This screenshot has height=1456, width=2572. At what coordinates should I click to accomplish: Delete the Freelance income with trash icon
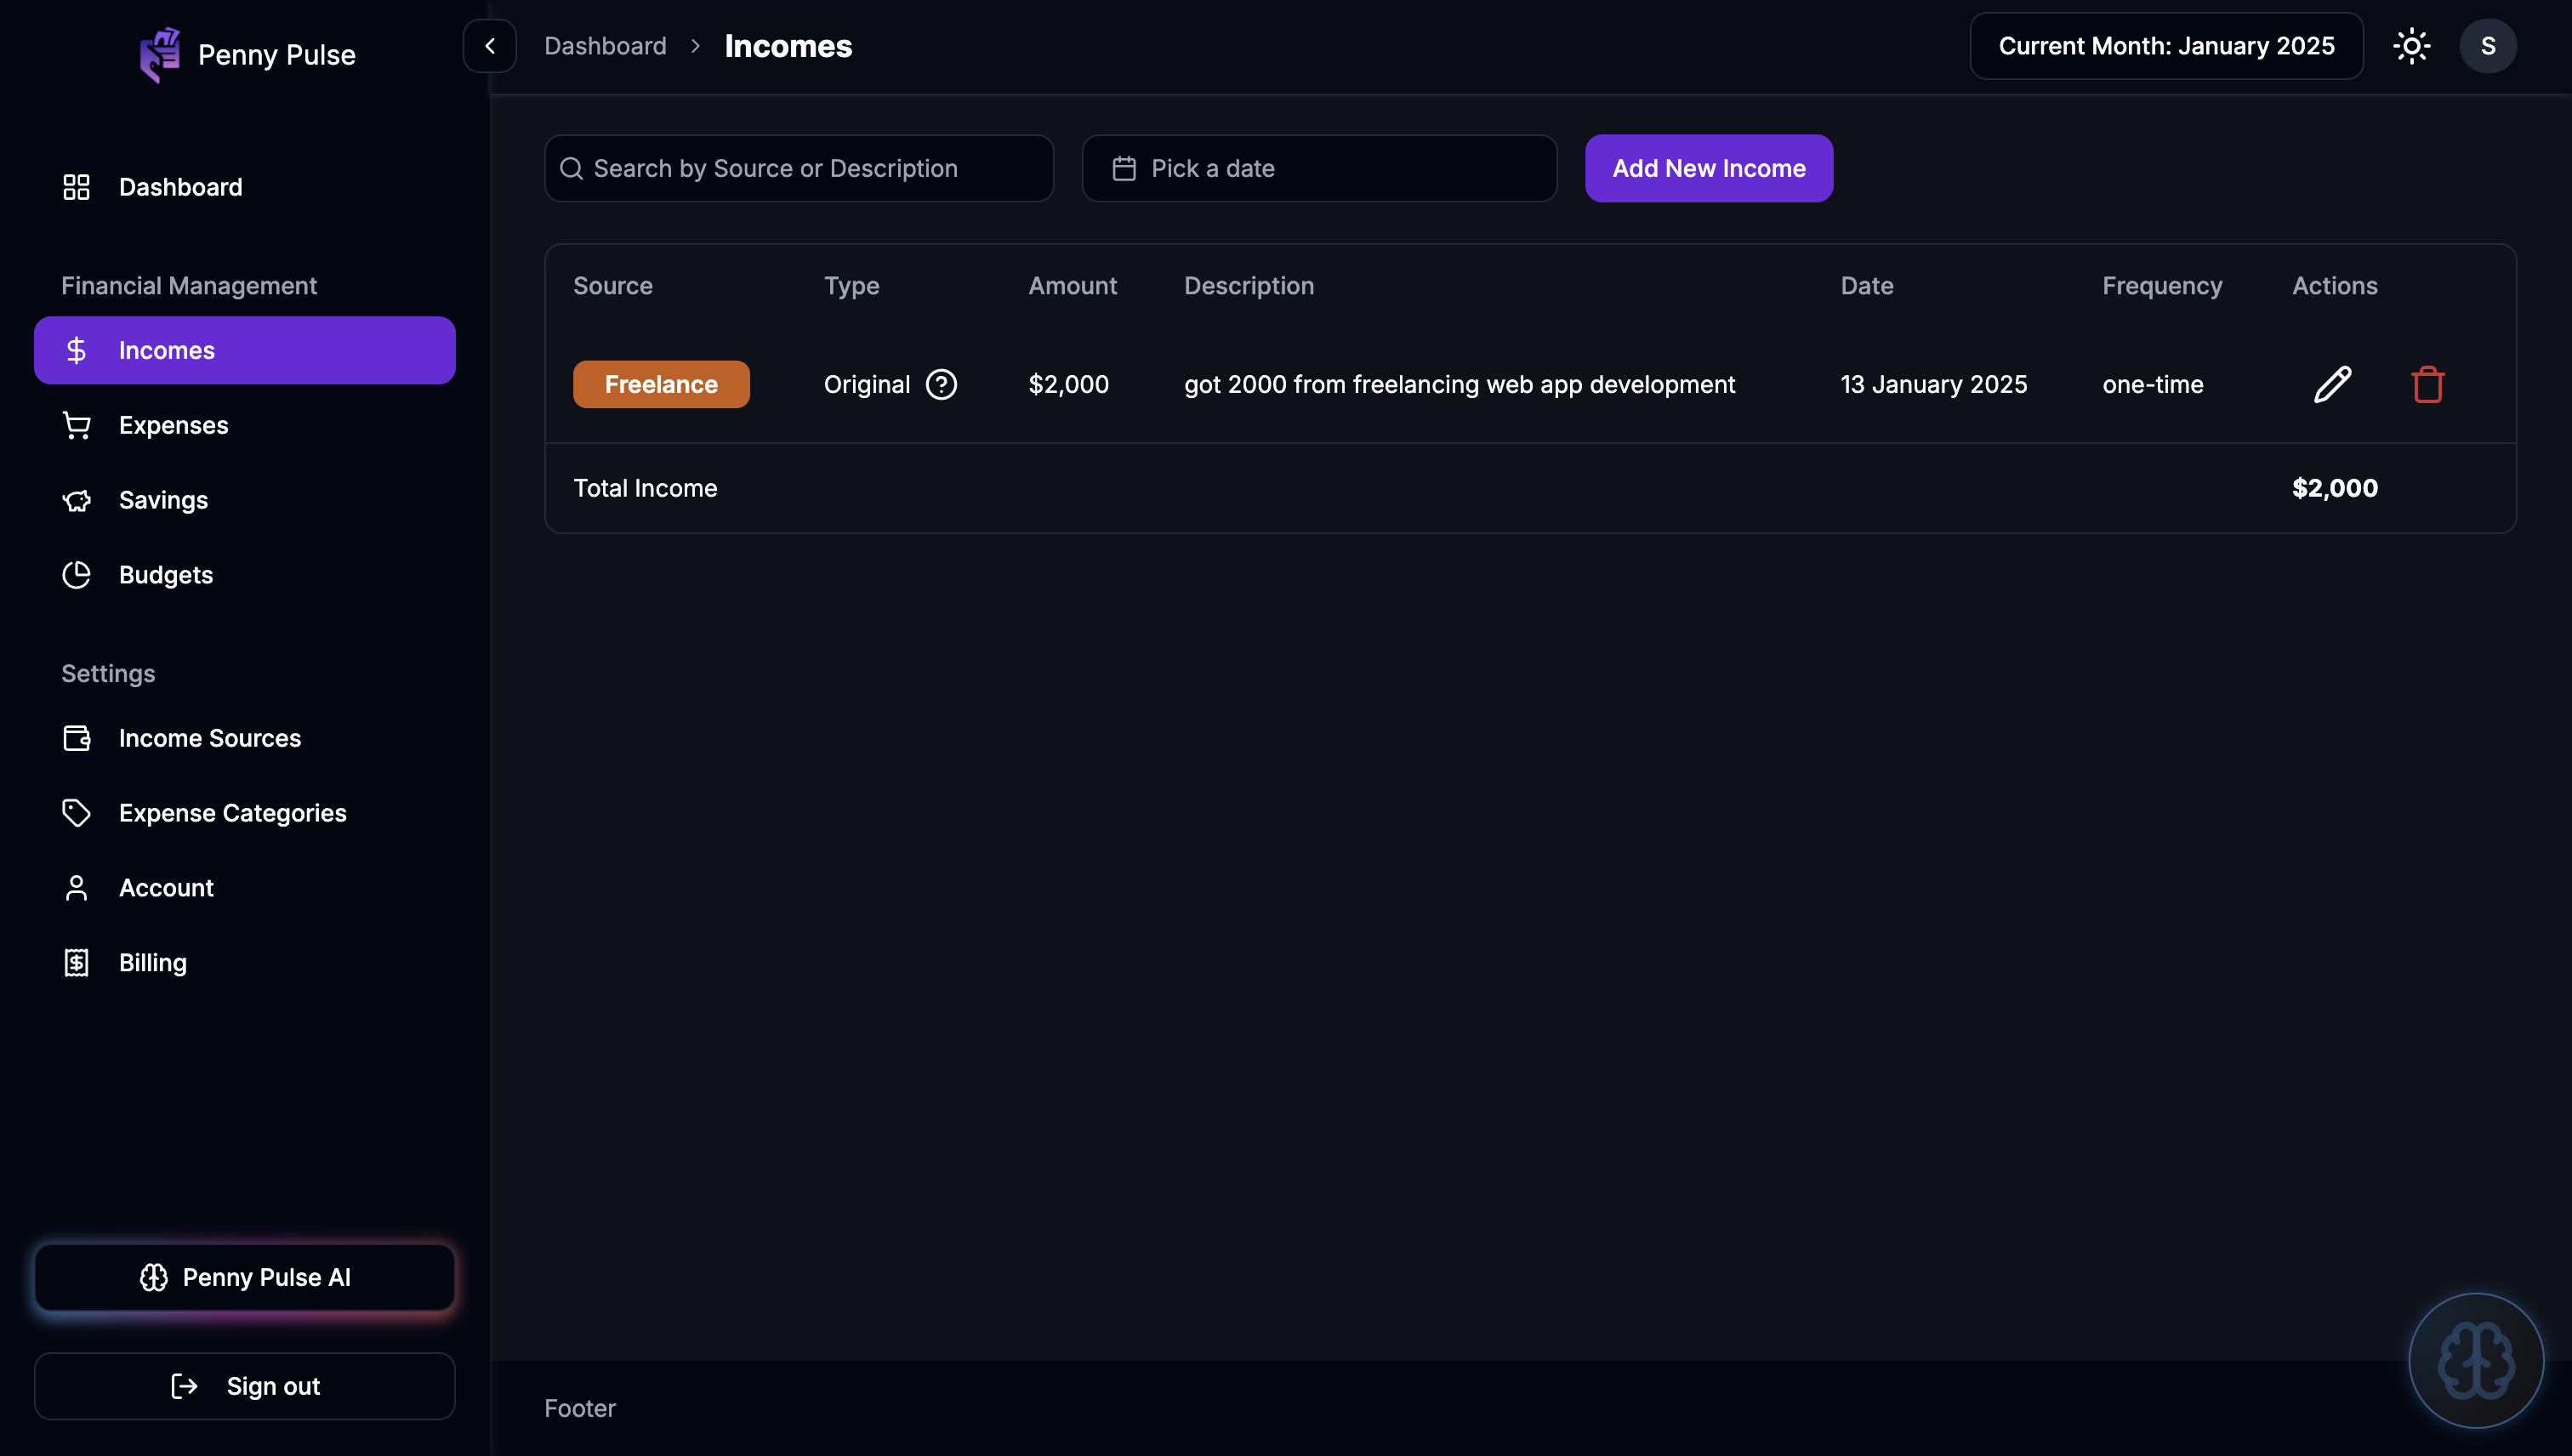[2427, 384]
